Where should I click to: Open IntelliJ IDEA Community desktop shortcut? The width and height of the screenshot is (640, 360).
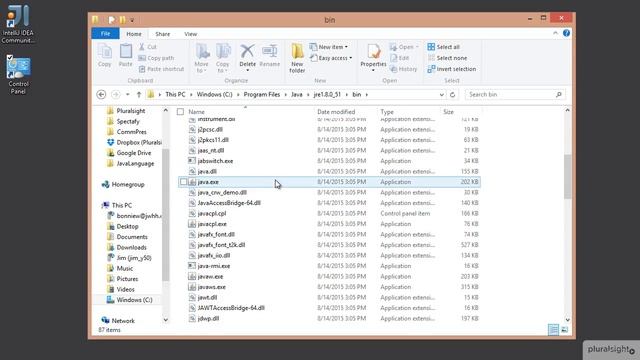click(18, 24)
